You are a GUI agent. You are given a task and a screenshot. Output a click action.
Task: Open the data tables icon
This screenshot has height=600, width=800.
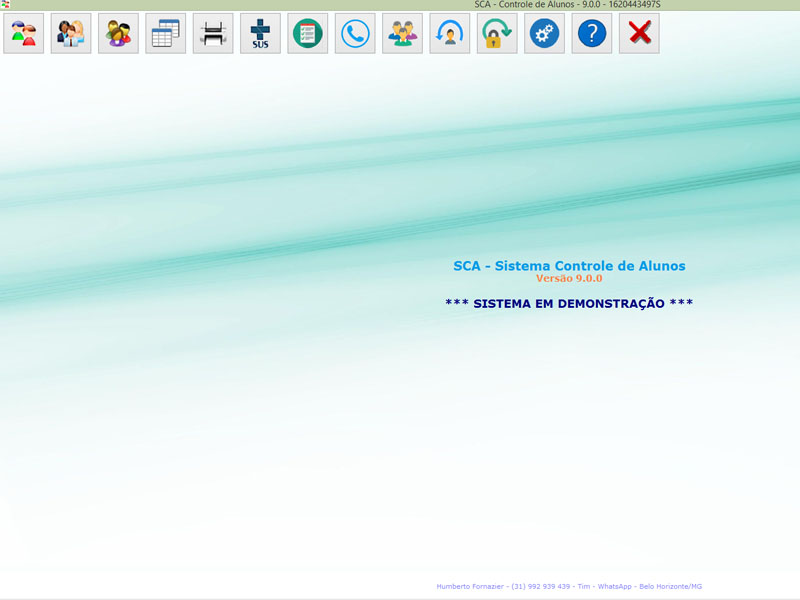166,34
